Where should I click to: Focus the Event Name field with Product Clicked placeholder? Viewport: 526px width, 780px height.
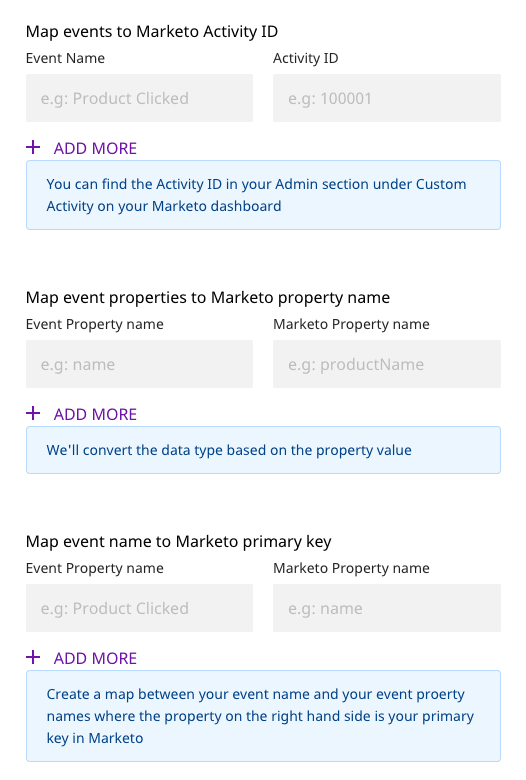139,98
